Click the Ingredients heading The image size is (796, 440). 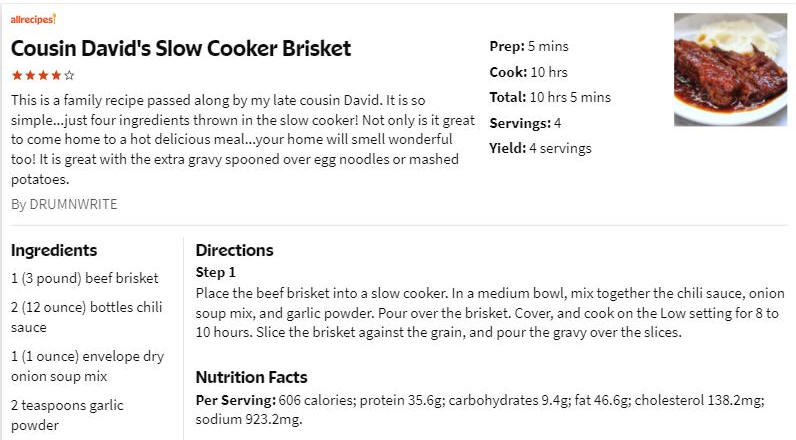pos(54,250)
